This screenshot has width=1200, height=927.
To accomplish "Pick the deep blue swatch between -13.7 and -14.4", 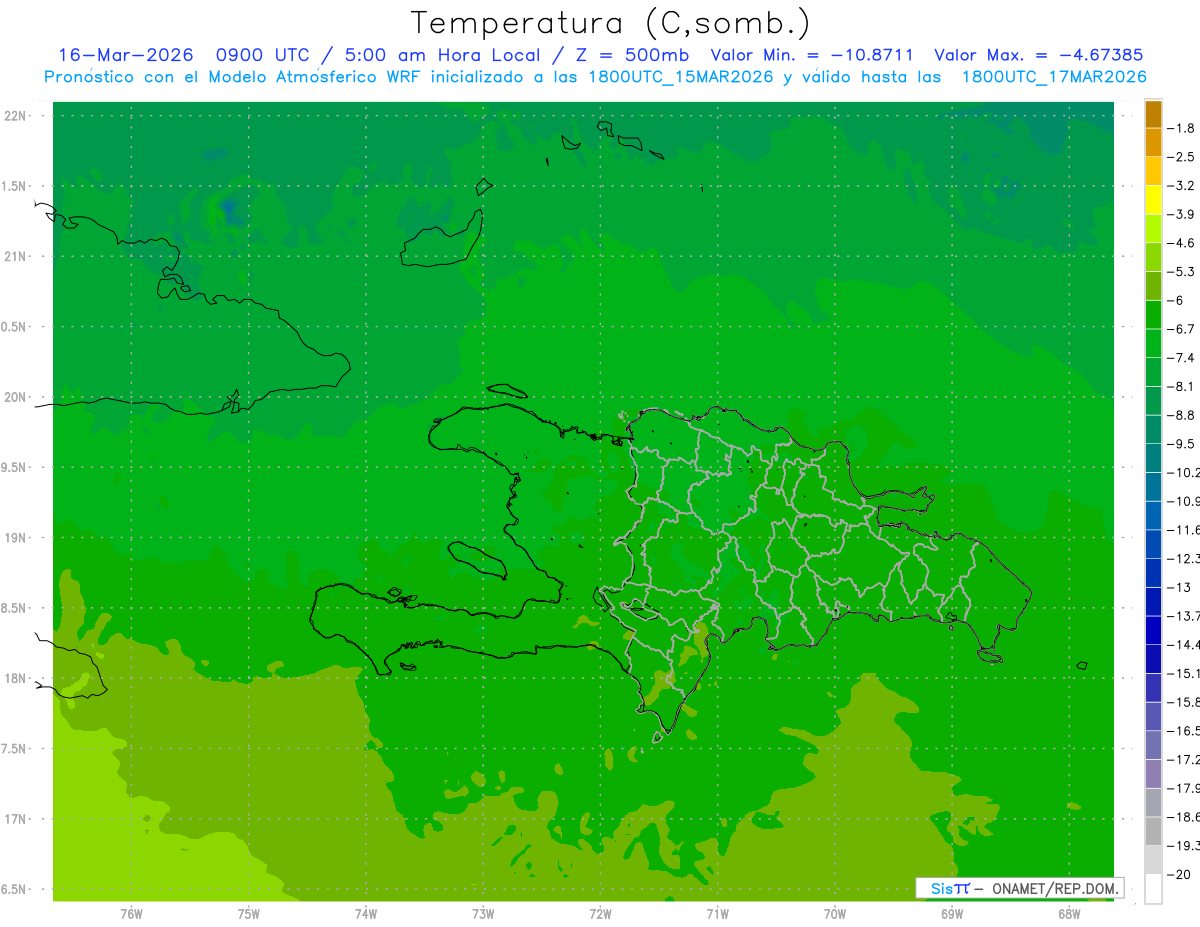I will point(1153,630).
